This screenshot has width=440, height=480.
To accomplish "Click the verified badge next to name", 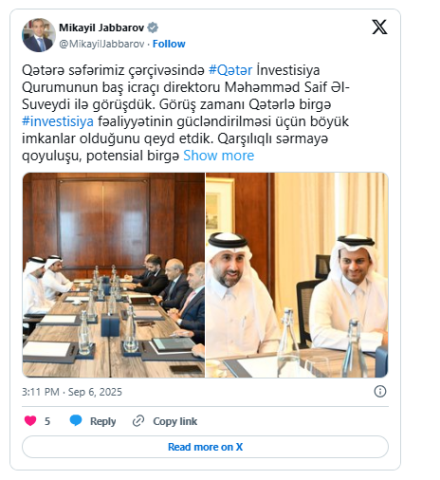I will (x=153, y=27).
